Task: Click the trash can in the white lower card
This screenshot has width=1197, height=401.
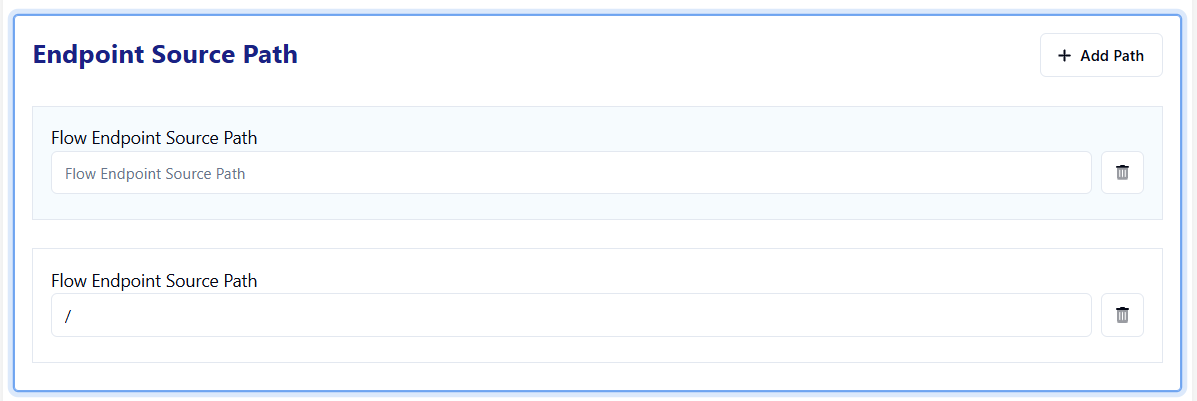Action: click(x=1122, y=315)
